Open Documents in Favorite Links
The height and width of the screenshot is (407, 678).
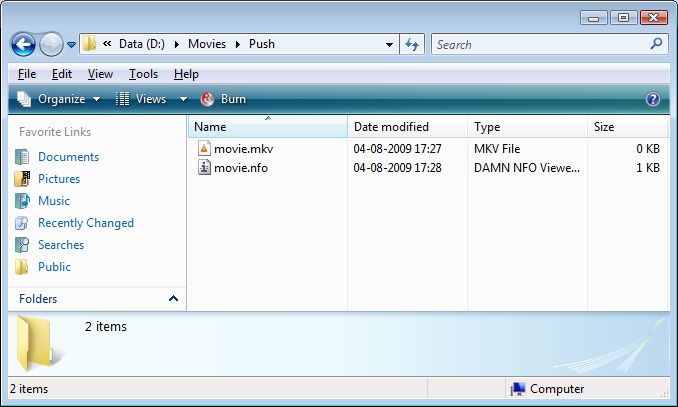[x=68, y=157]
